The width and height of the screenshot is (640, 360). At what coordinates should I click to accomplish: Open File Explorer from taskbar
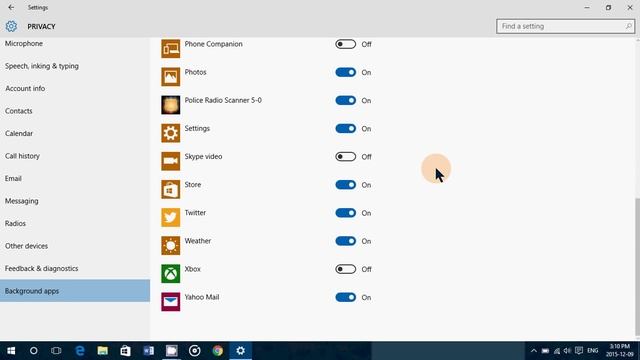(102, 351)
